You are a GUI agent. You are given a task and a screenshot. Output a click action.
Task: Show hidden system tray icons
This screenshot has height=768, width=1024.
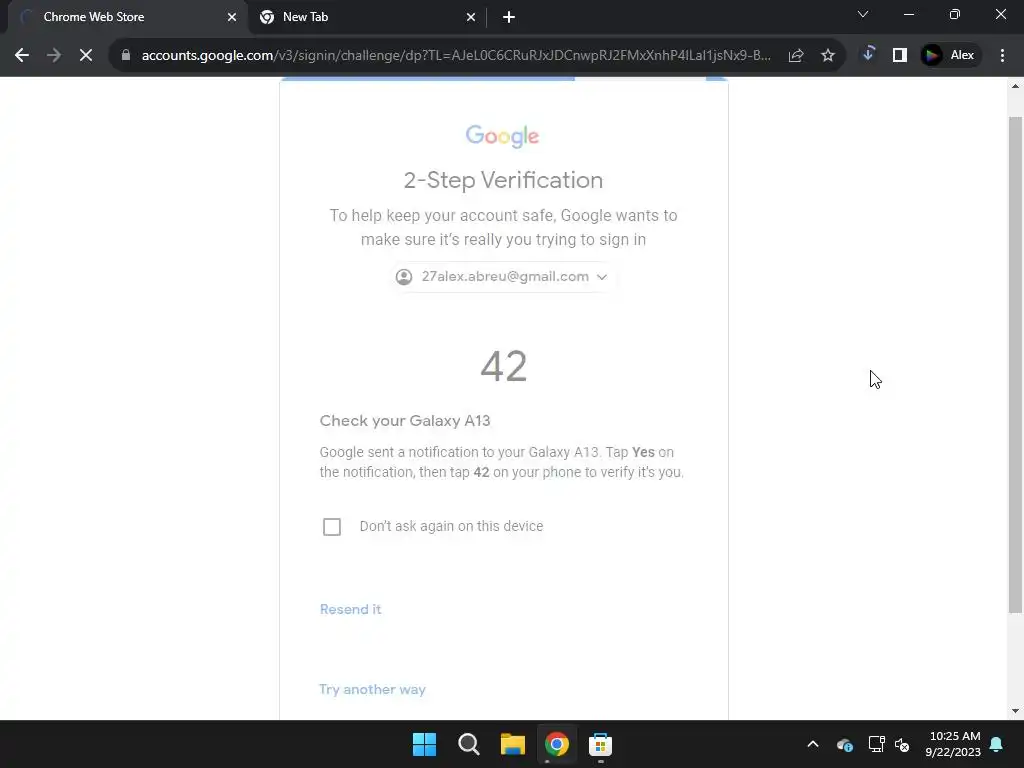(x=813, y=744)
